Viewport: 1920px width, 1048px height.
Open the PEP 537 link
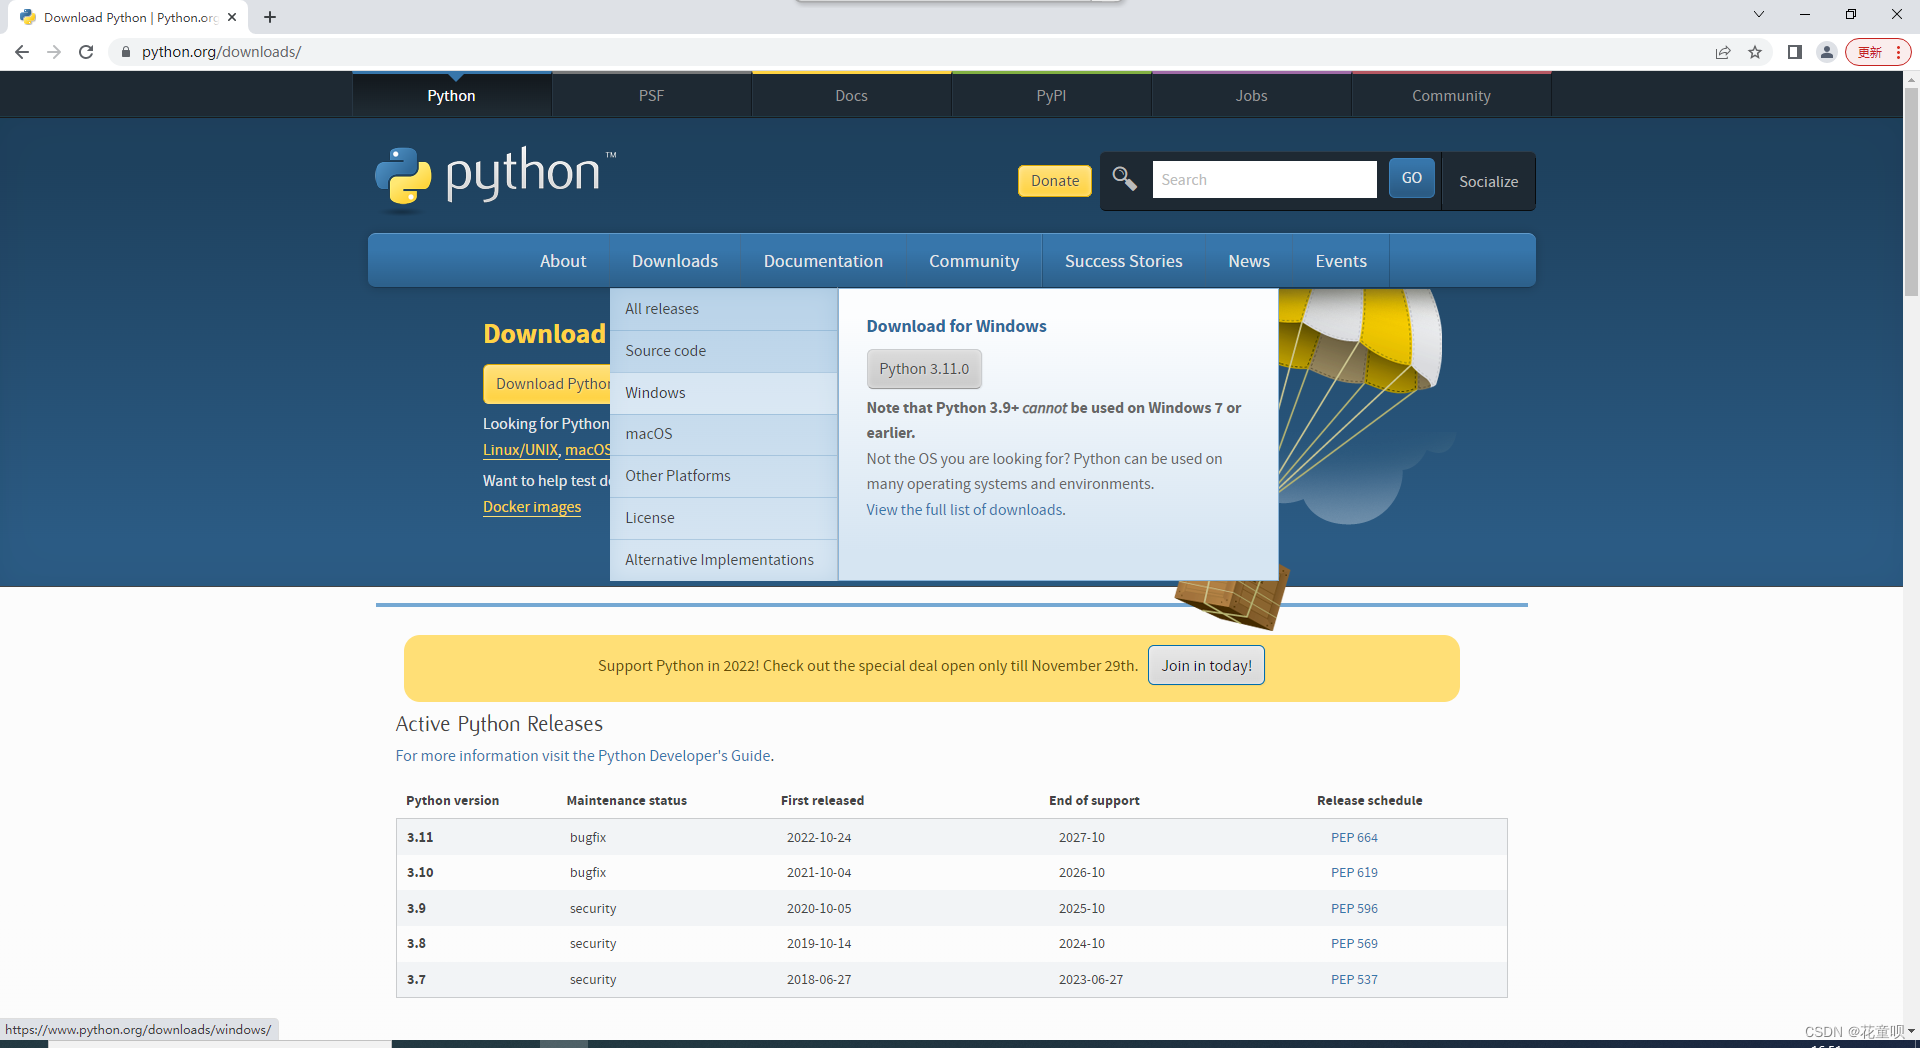point(1354,980)
